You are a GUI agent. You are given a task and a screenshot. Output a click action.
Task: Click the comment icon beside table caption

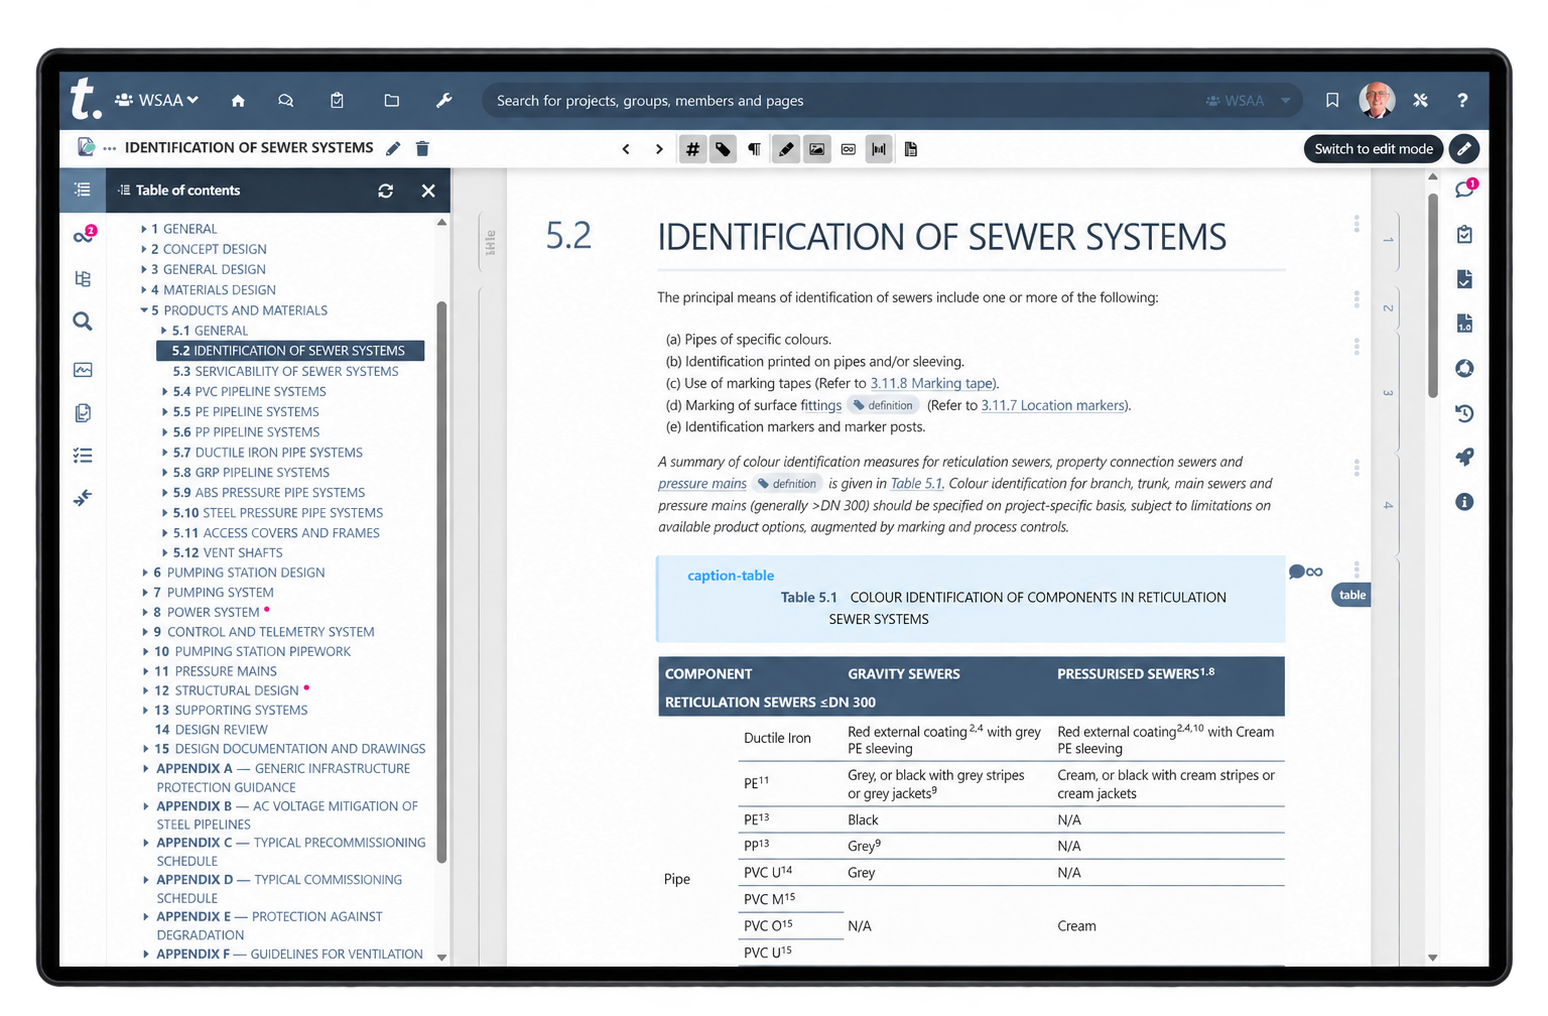pyautogui.click(x=1297, y=572)
